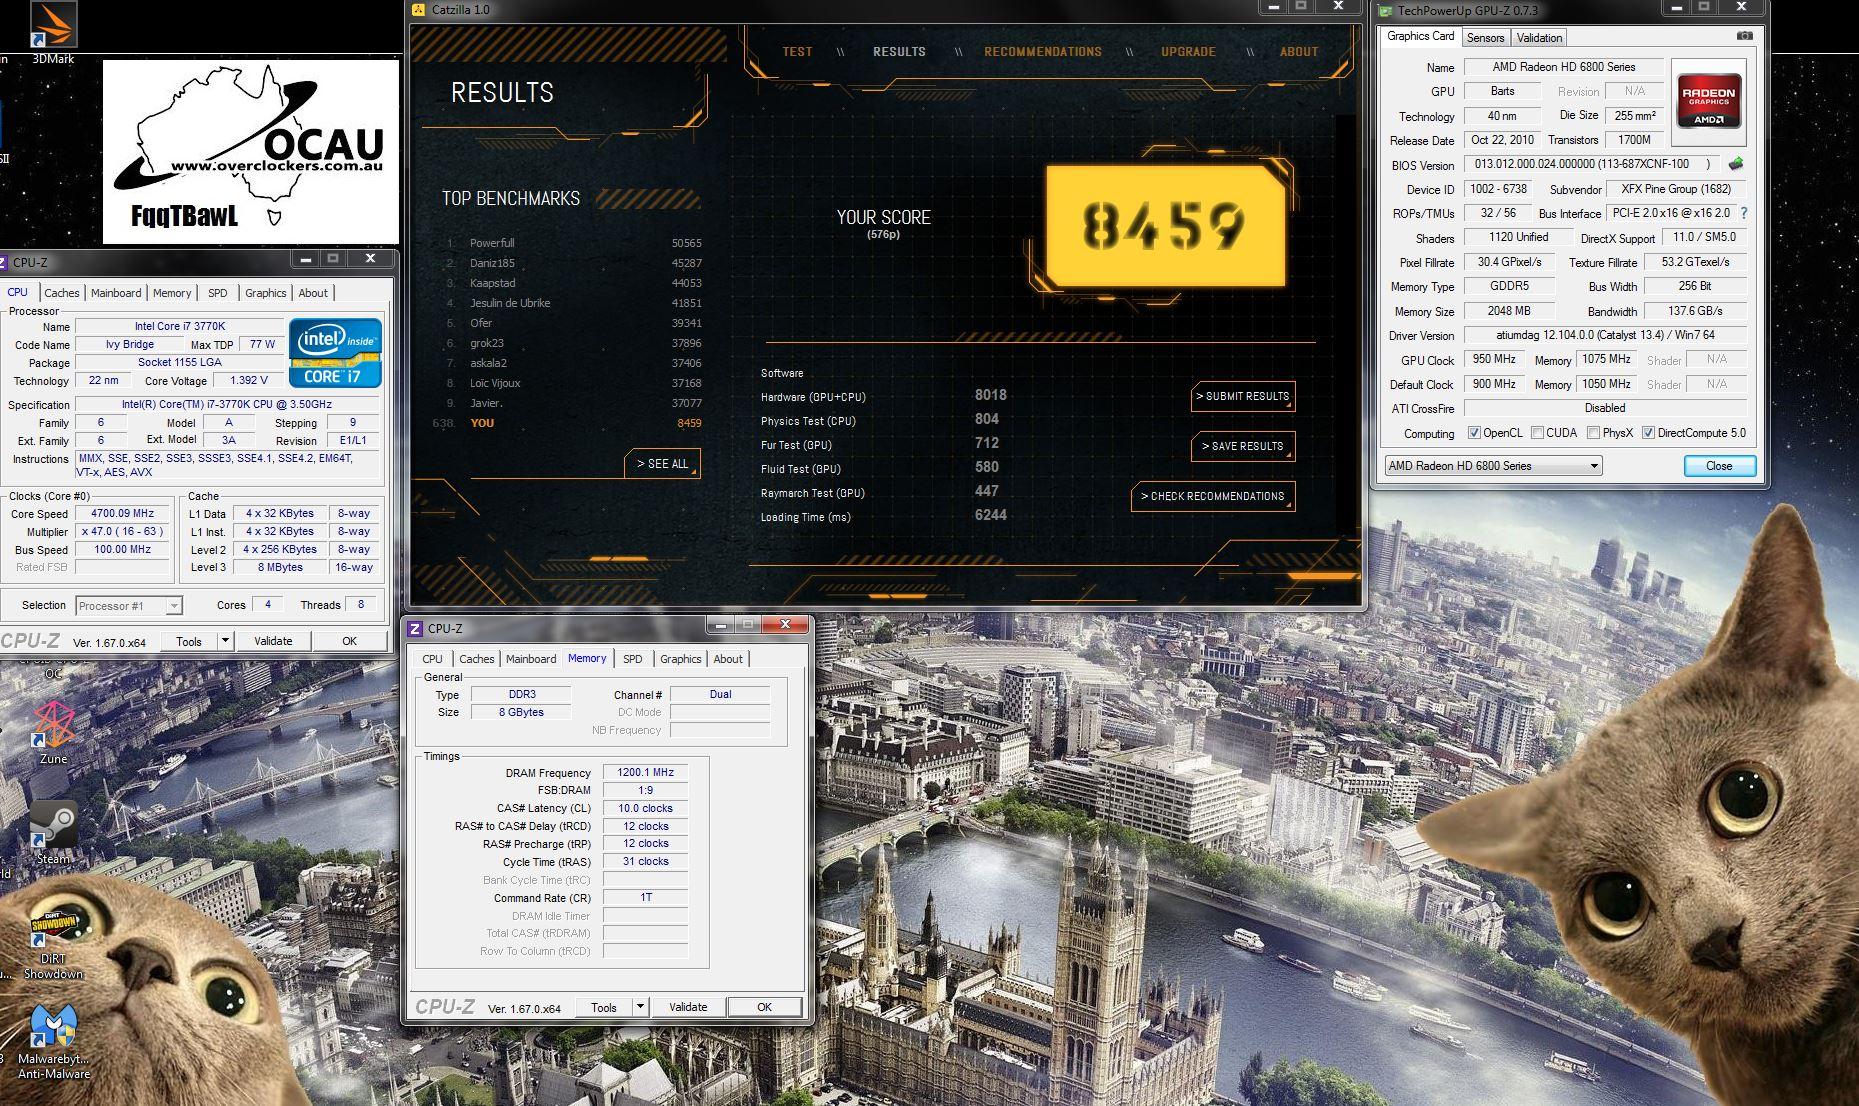Click the GPU-Z title bar icon
Viewport: 1859px width, 1106px height.
pos(1385,11)
